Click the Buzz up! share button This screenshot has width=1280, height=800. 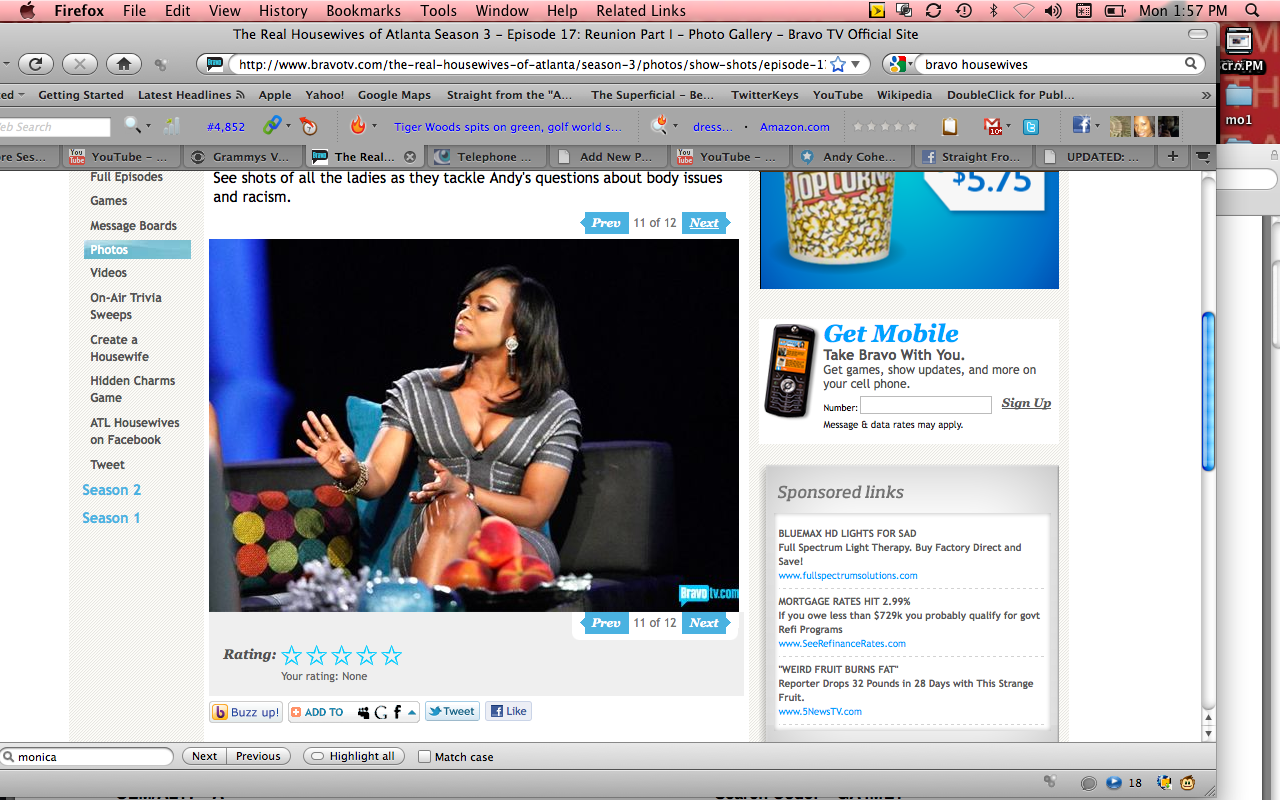(x=246, y=712)
